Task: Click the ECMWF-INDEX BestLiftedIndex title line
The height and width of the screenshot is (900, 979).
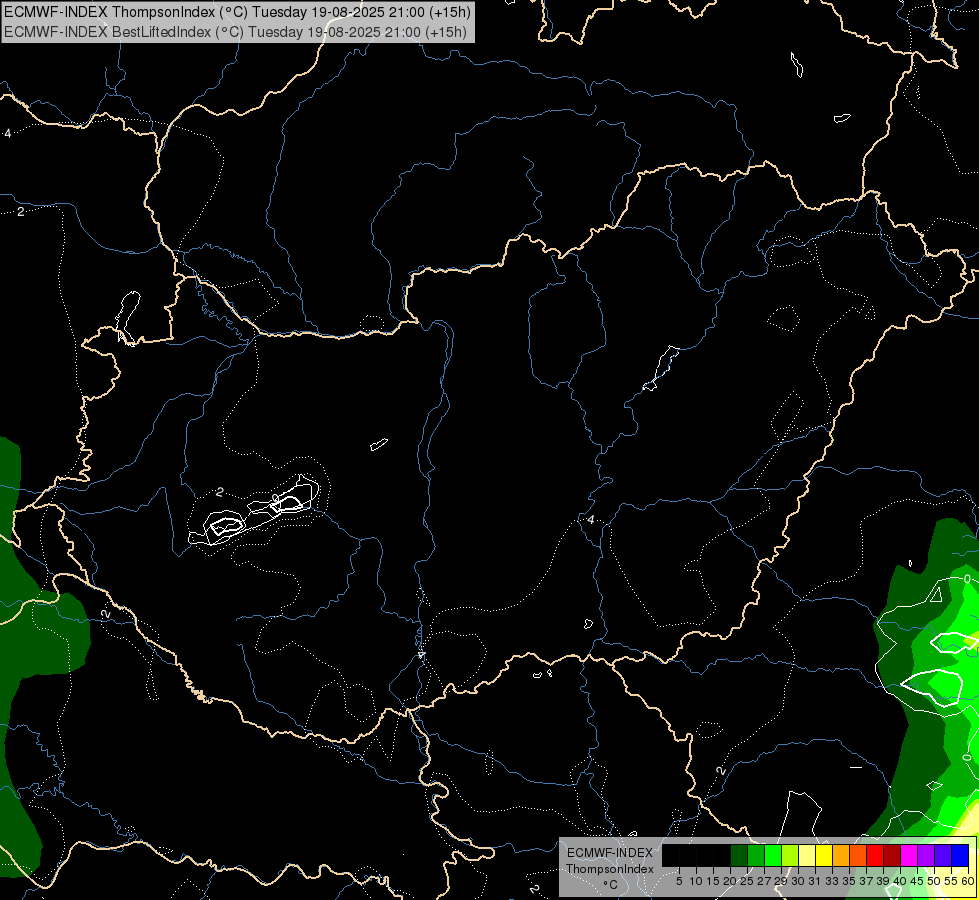Action: point(235,32)
